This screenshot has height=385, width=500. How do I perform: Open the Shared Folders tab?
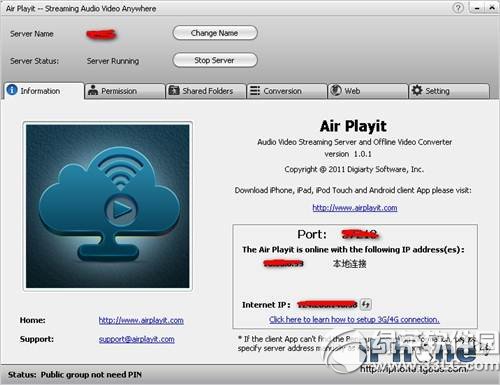[206, 91]
